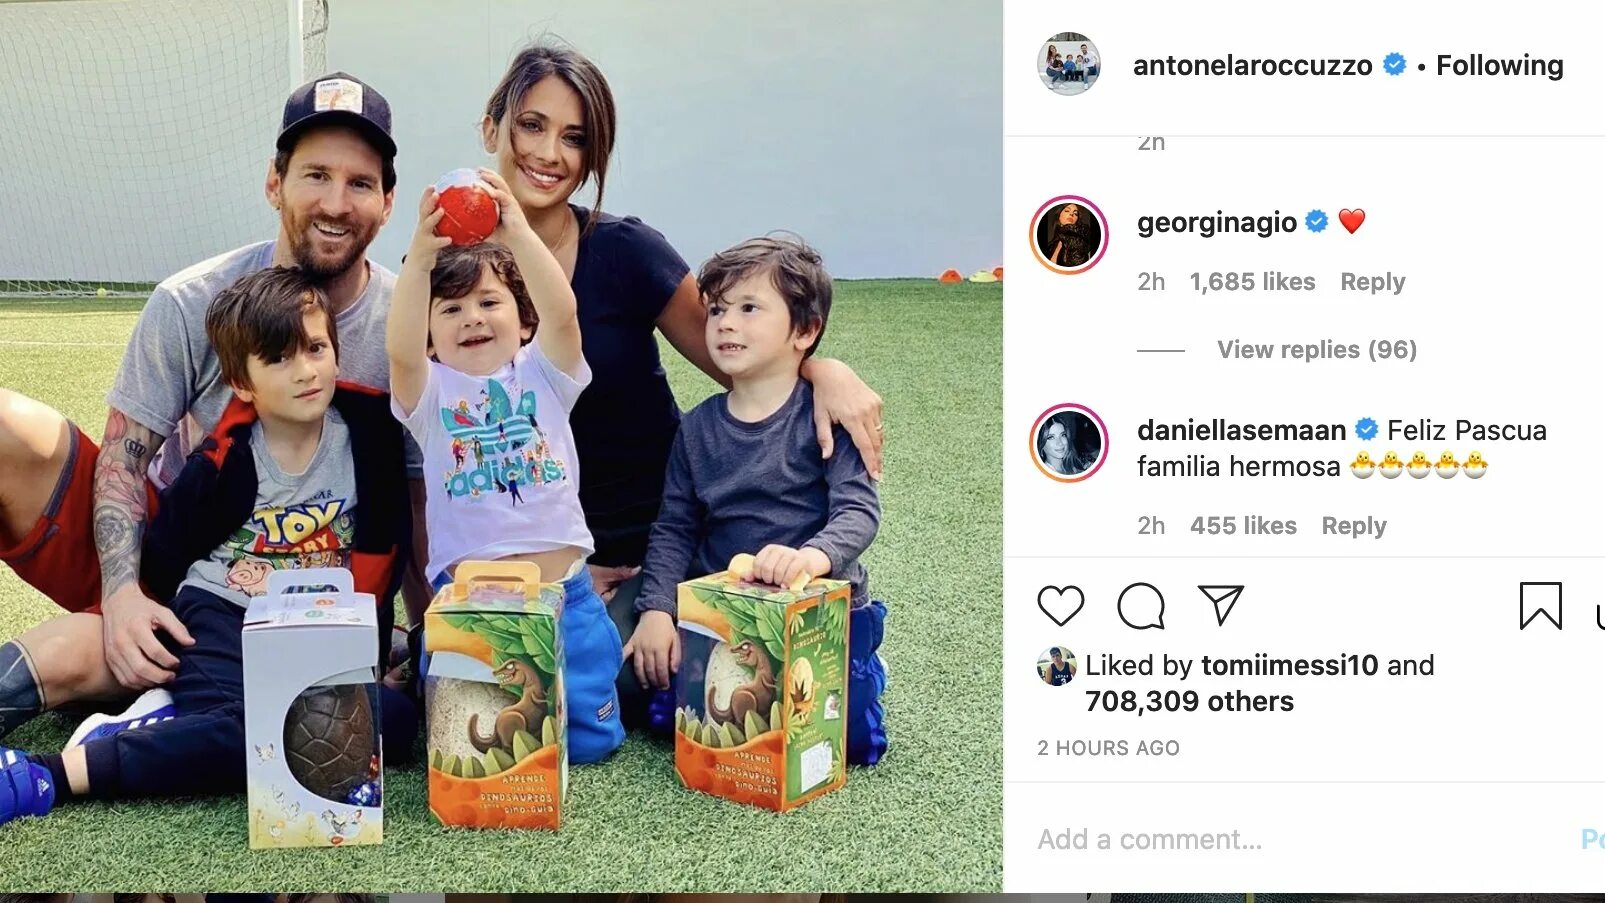
Task: Click the Add a comment field
Action: (x=1300, y=840)
